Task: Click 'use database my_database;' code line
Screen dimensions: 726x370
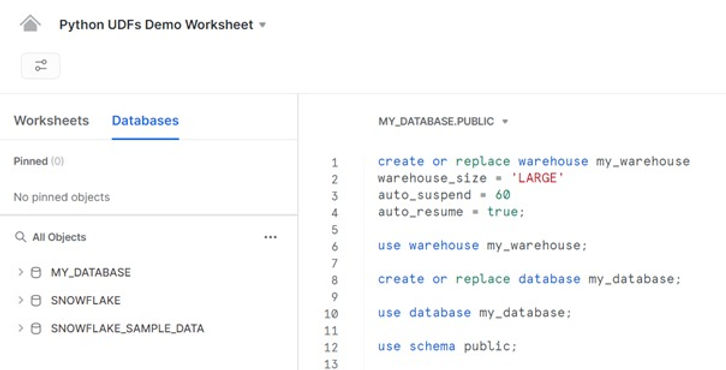Action: [475, 313]
